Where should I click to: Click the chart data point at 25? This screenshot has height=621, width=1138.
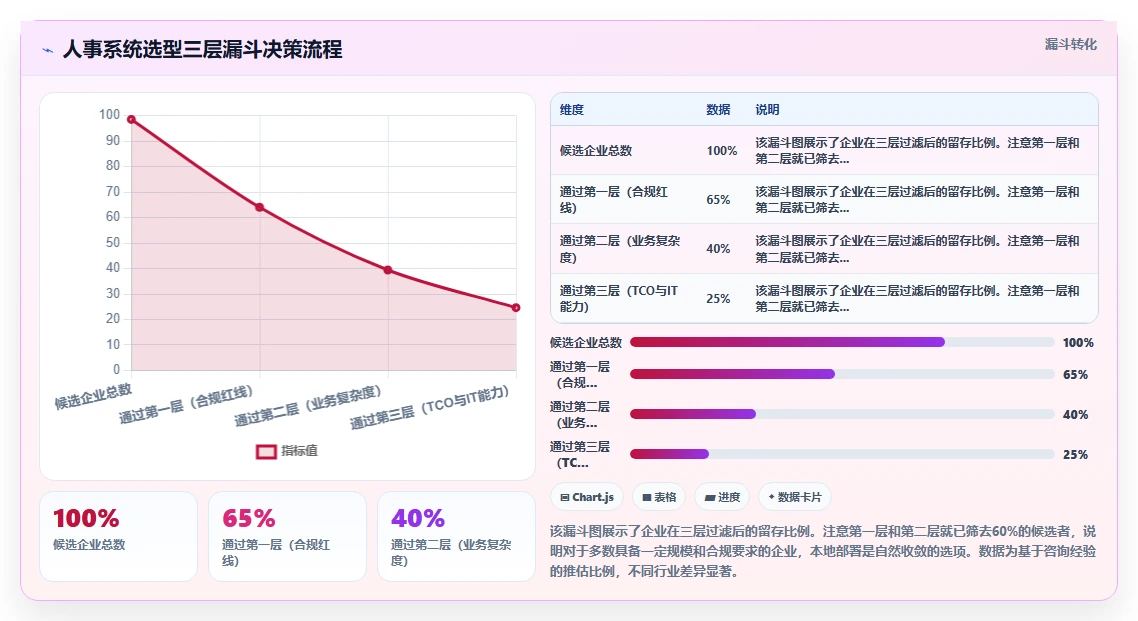click(516, 308)
